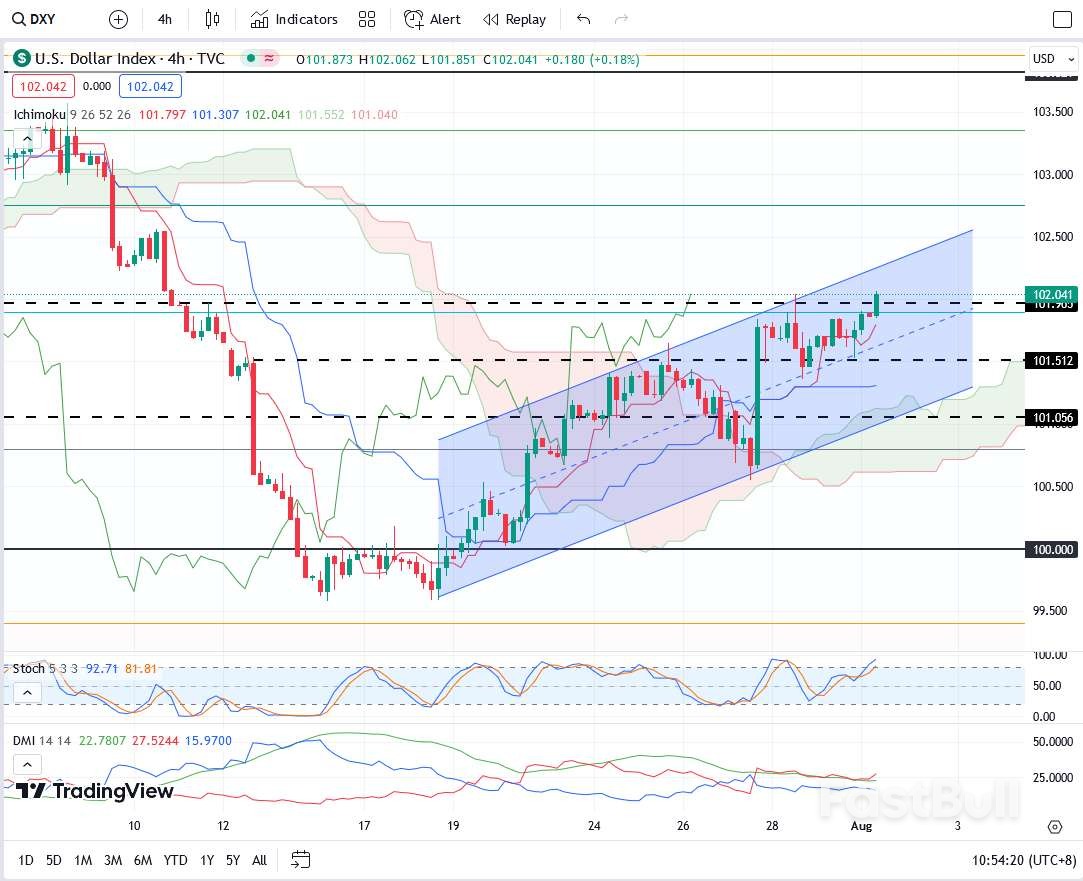1083x881 pixels.
Task: Open the candlestick chart type selector
Action: click(x=212, y=19)
